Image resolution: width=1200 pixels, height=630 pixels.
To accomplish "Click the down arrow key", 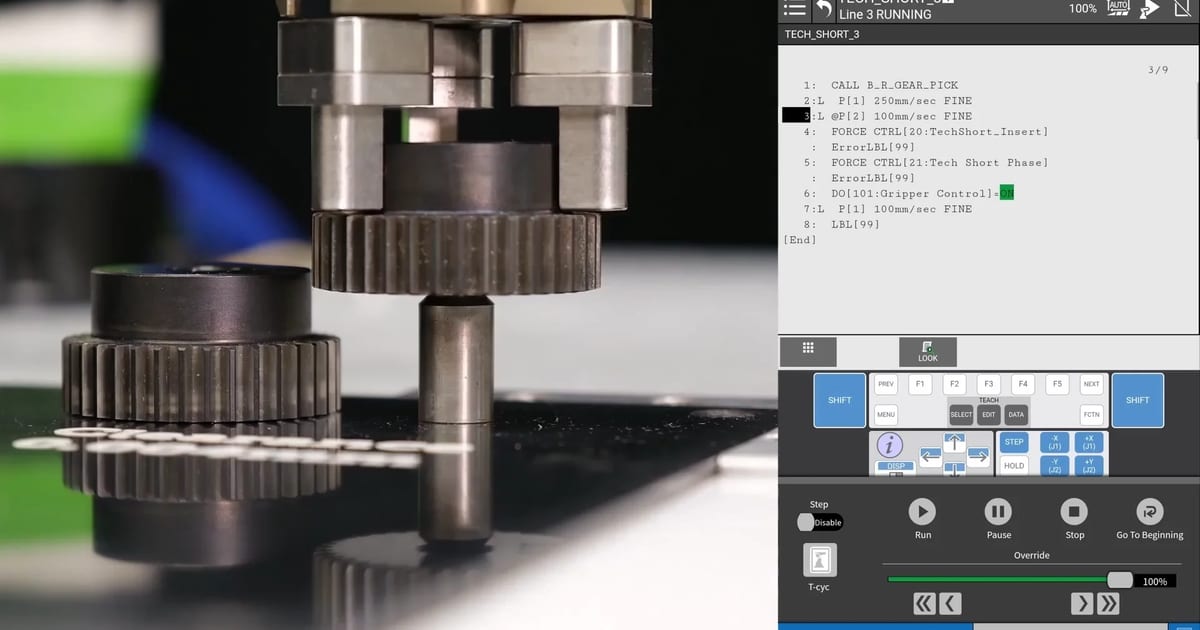I will pyautogui.click(x=954, y=469).
